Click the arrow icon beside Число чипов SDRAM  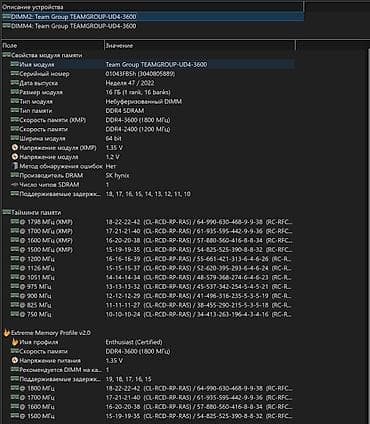[x=14, y=184]
